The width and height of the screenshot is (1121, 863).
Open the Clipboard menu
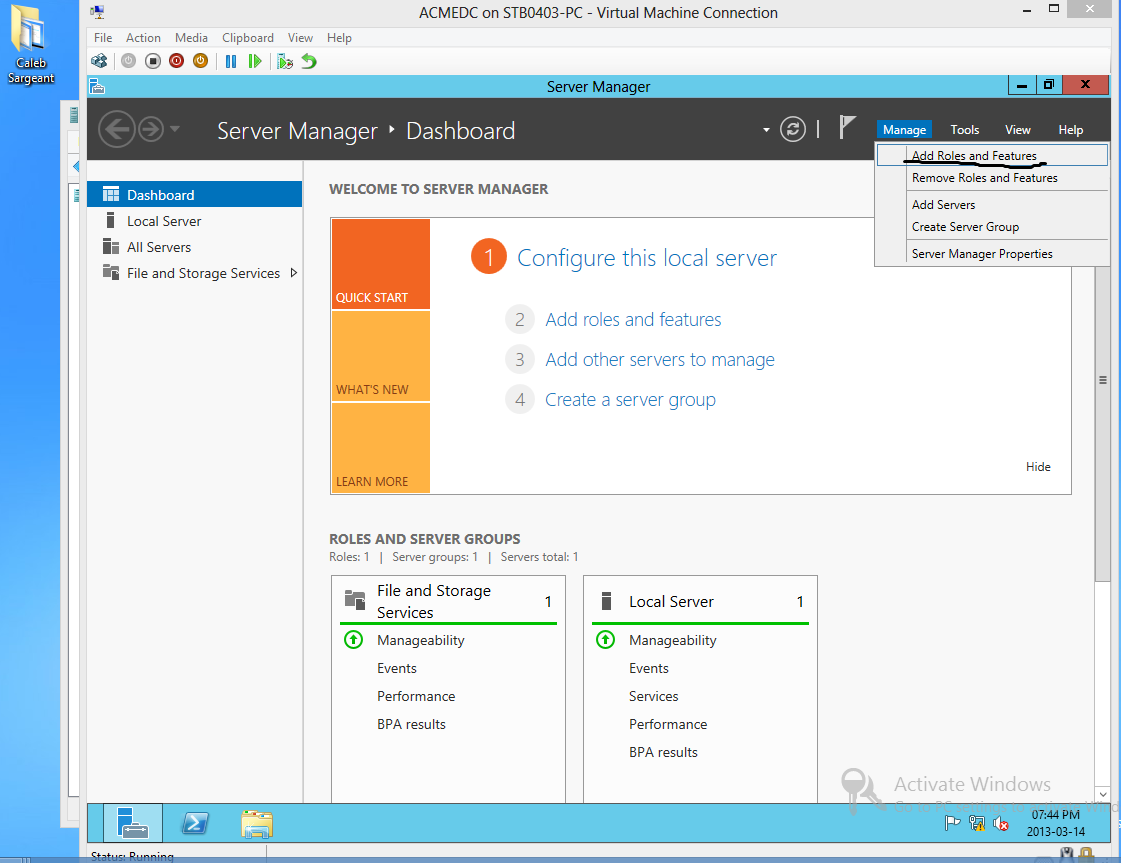click(247, 38)
